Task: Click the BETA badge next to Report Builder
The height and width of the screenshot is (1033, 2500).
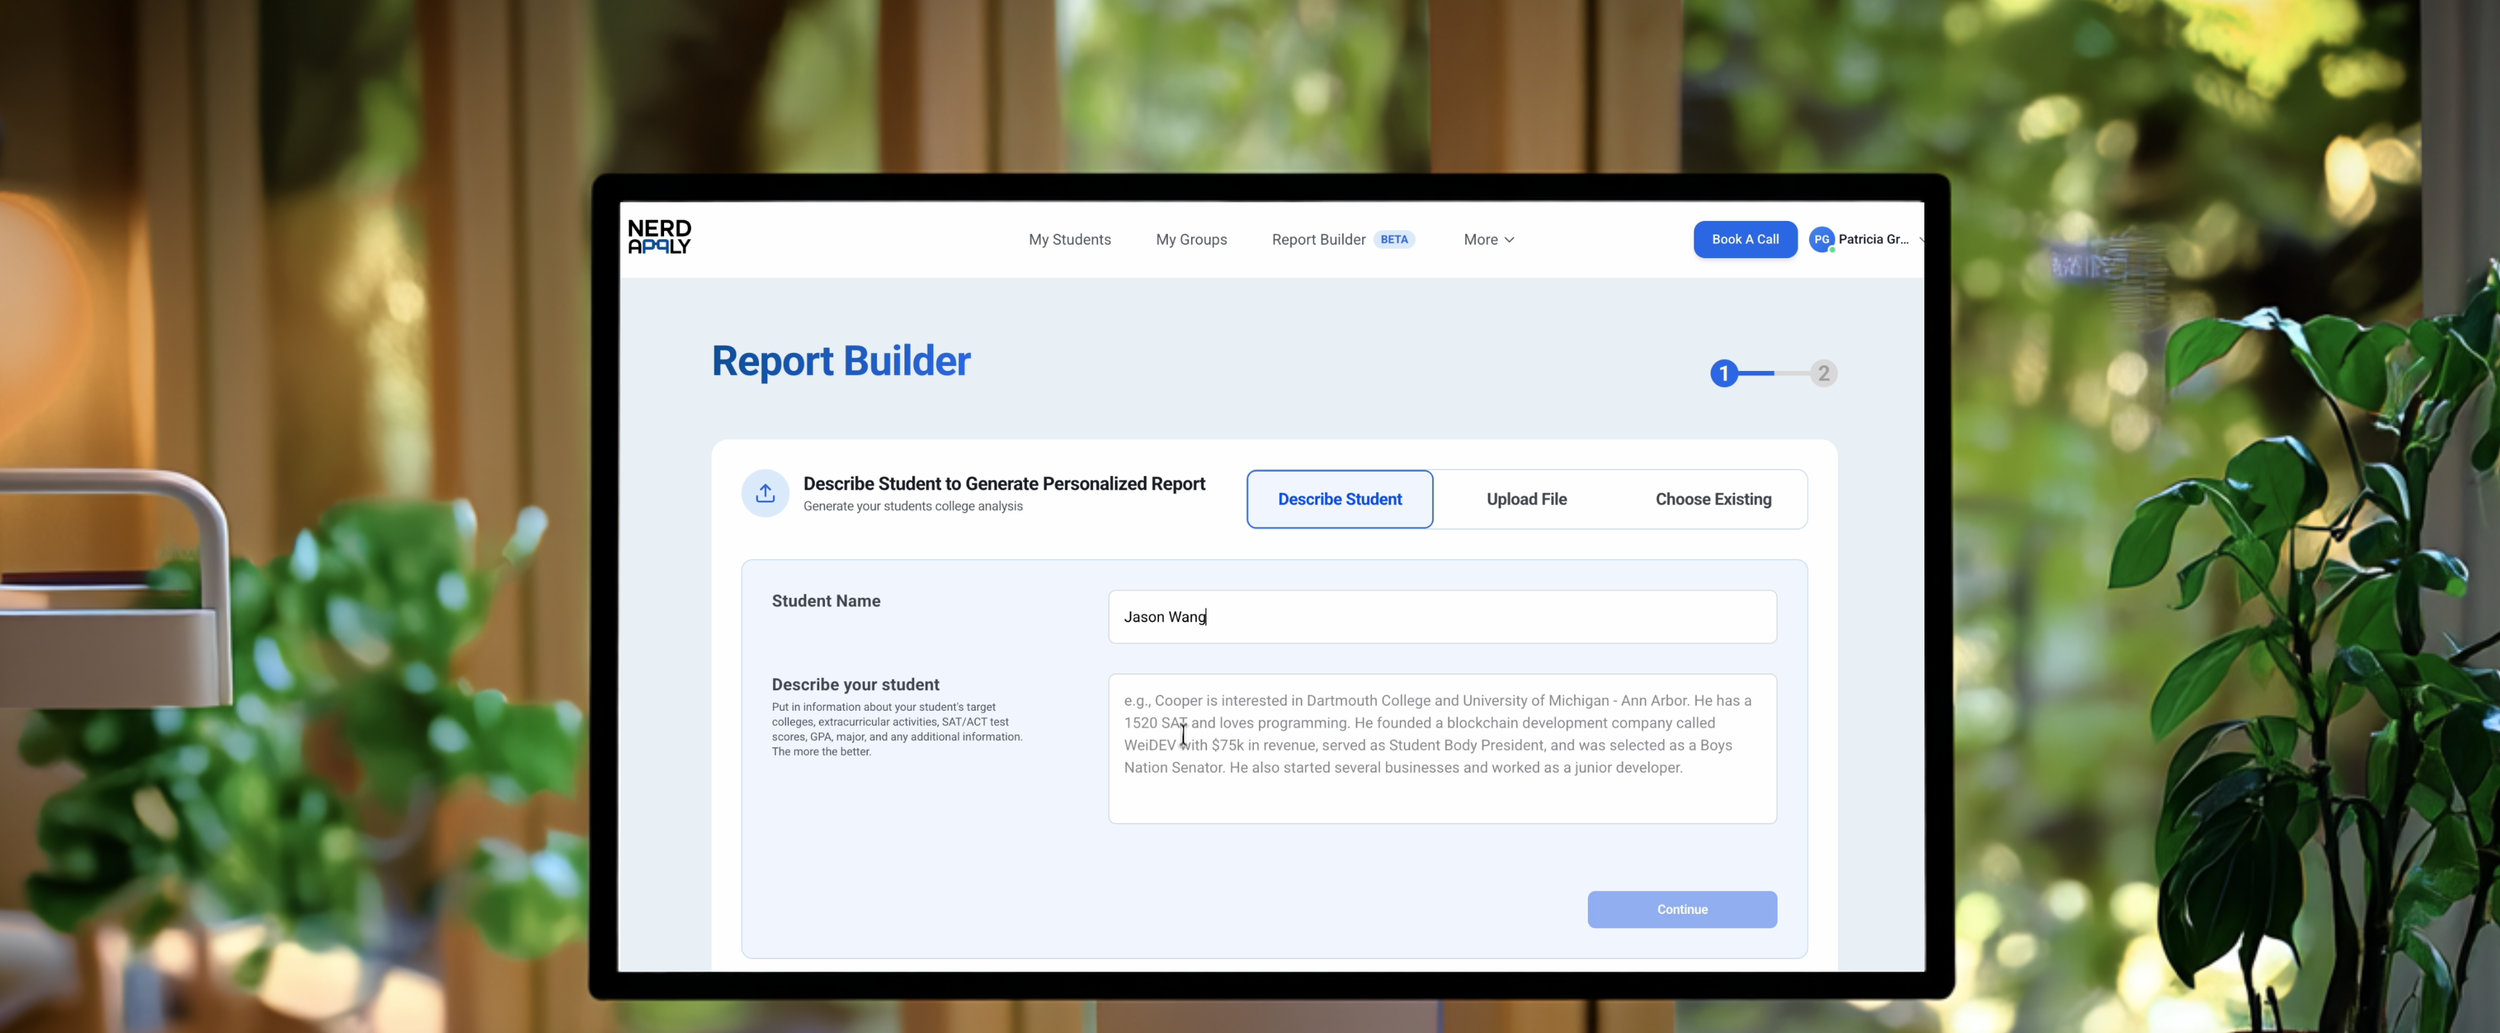Action: coord(1394,239)
